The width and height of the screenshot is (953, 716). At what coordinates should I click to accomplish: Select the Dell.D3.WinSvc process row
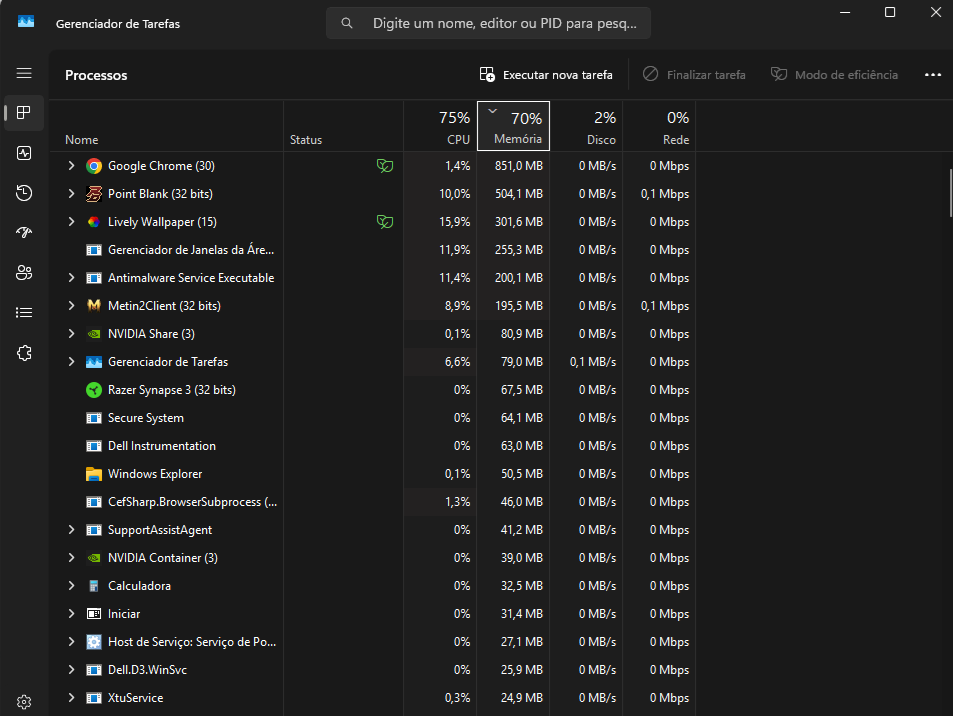coord(373,670)
